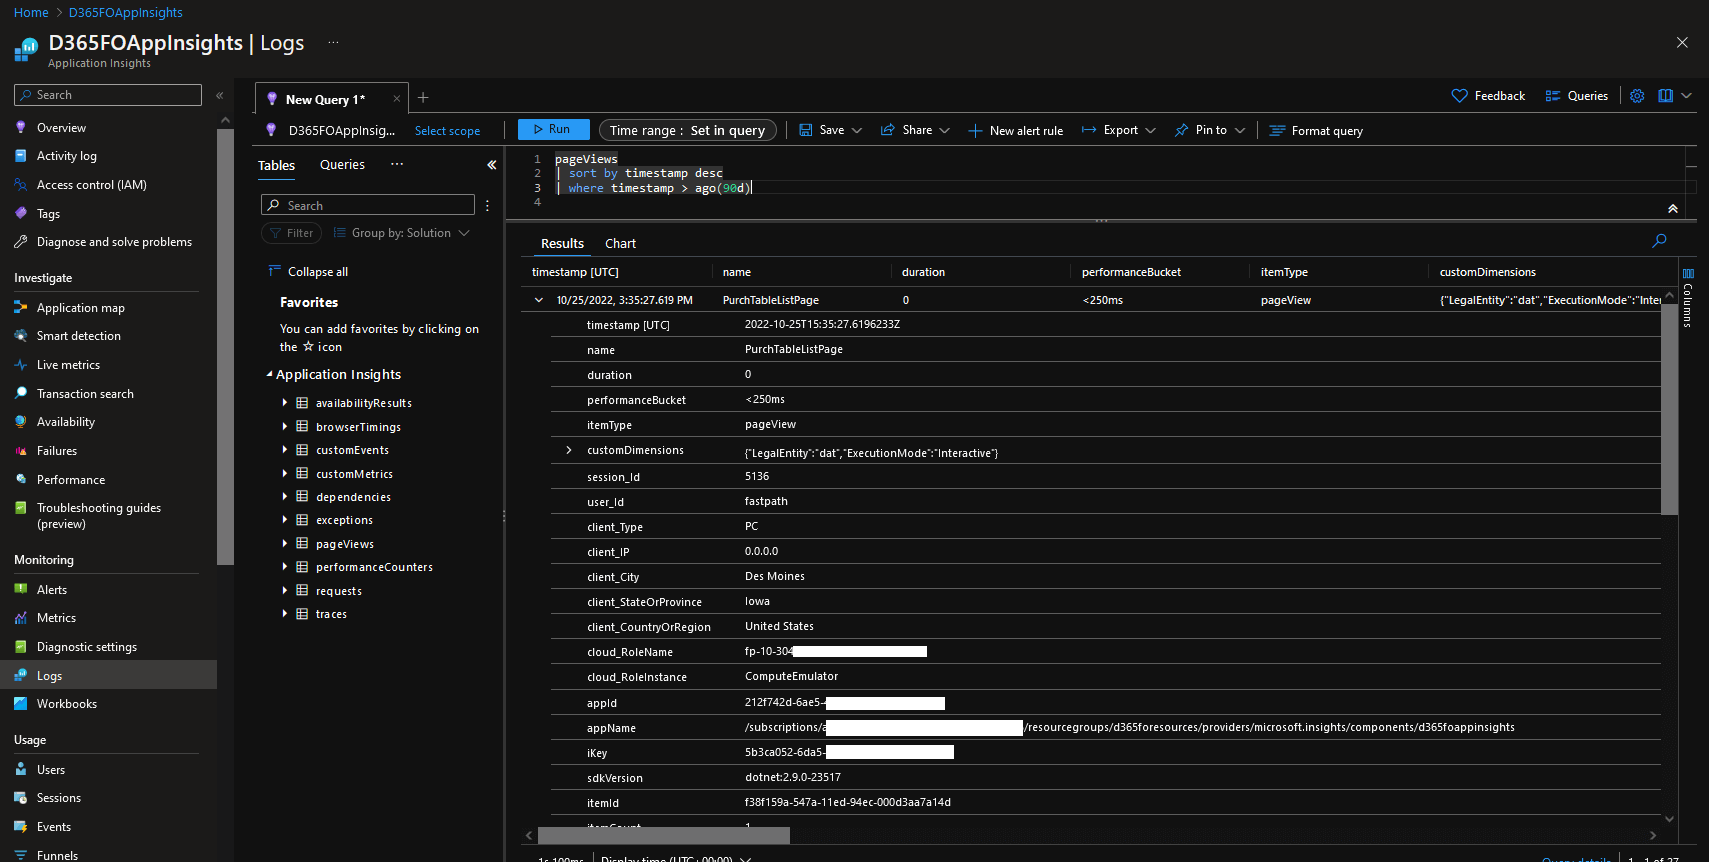Select the customEvents table
1709x862 pixels.
coord(352,450)
